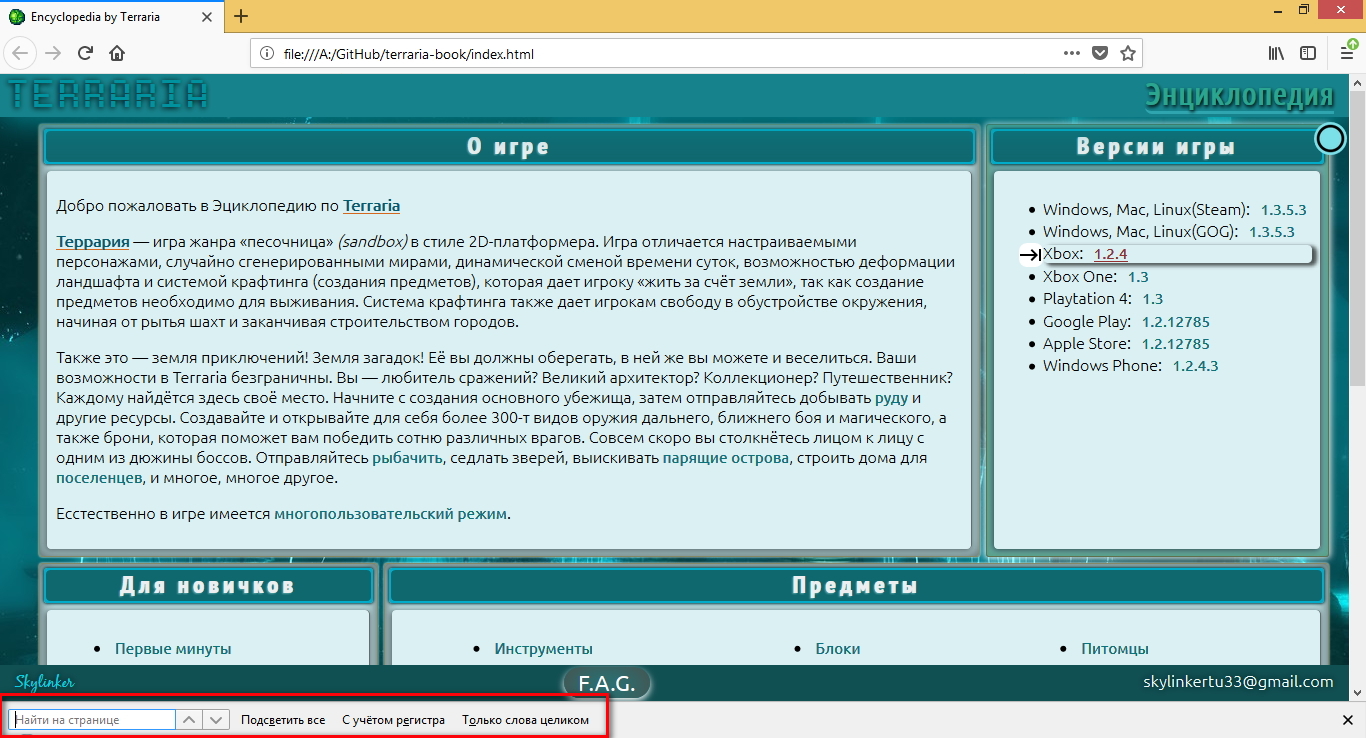Open Steam version 1.3.5.3 link
This screenshot has height=738, width=1366.
coord(1284,210)
